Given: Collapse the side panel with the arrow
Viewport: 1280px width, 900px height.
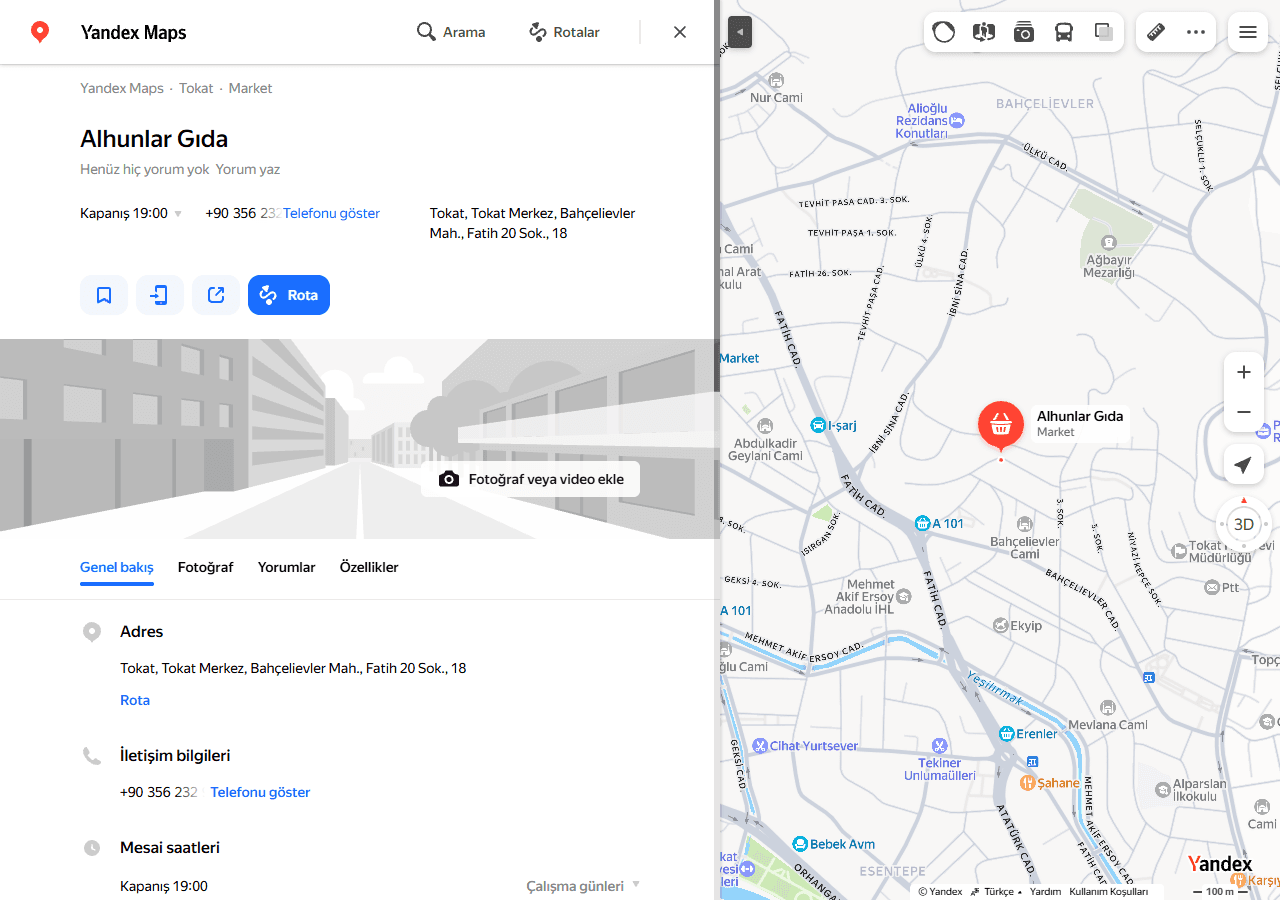Looking at the screenshot, I should (x=738, y=31).
